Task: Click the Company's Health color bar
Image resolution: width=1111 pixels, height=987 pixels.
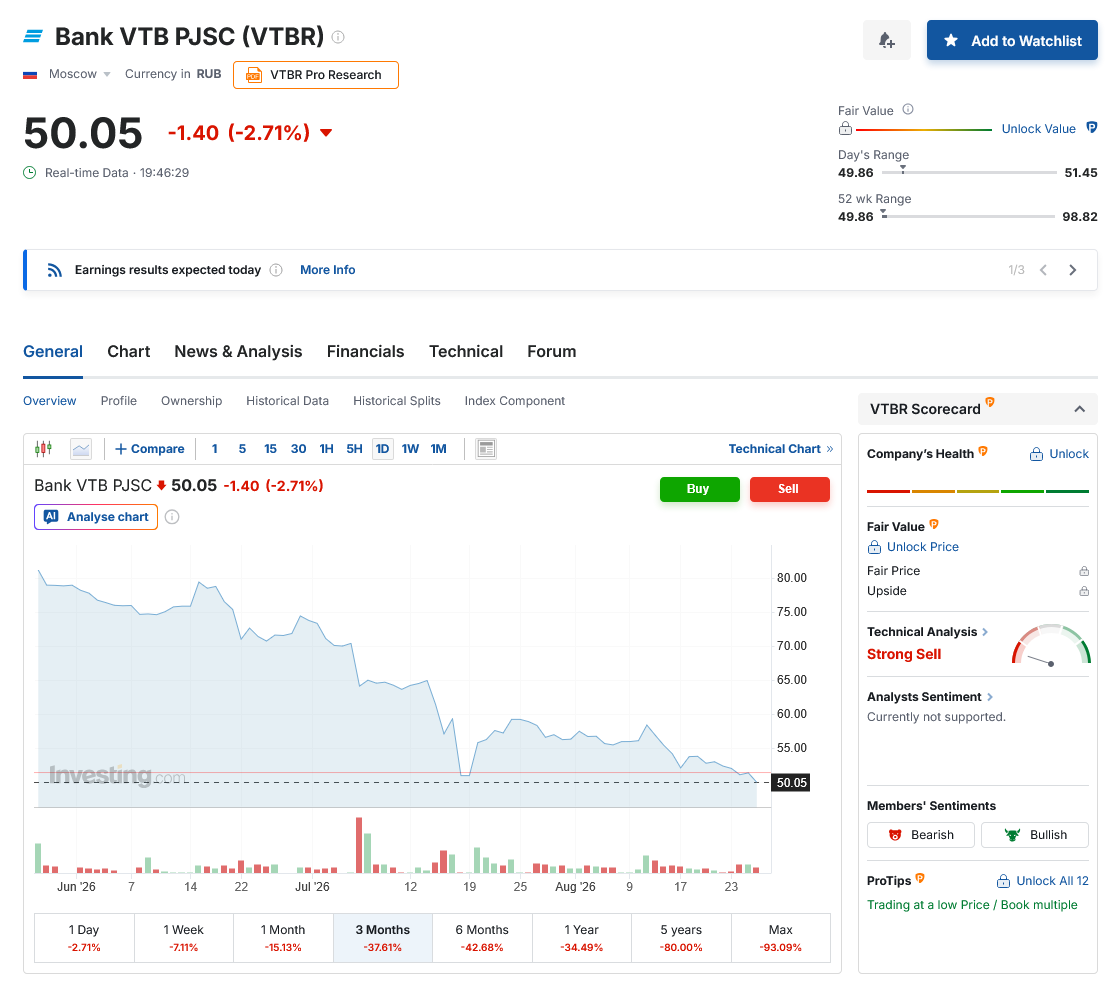Action: [978, 491]
